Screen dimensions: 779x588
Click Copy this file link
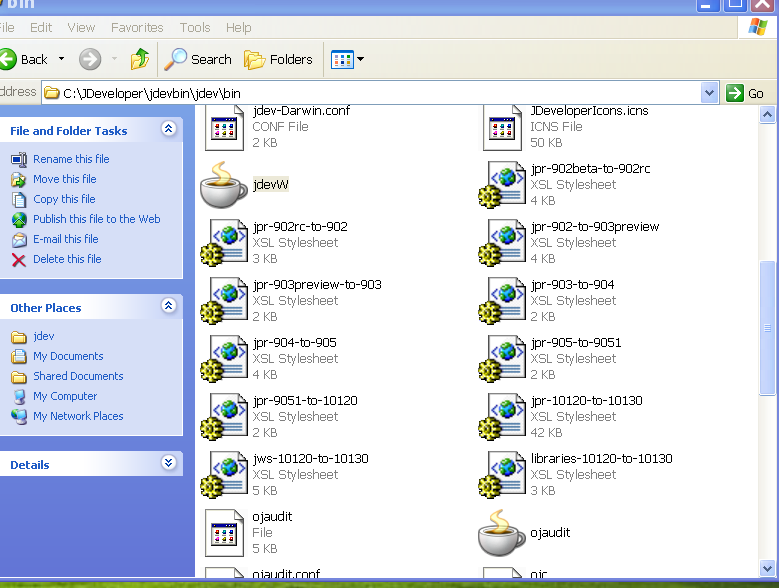(x=64, y=199)
